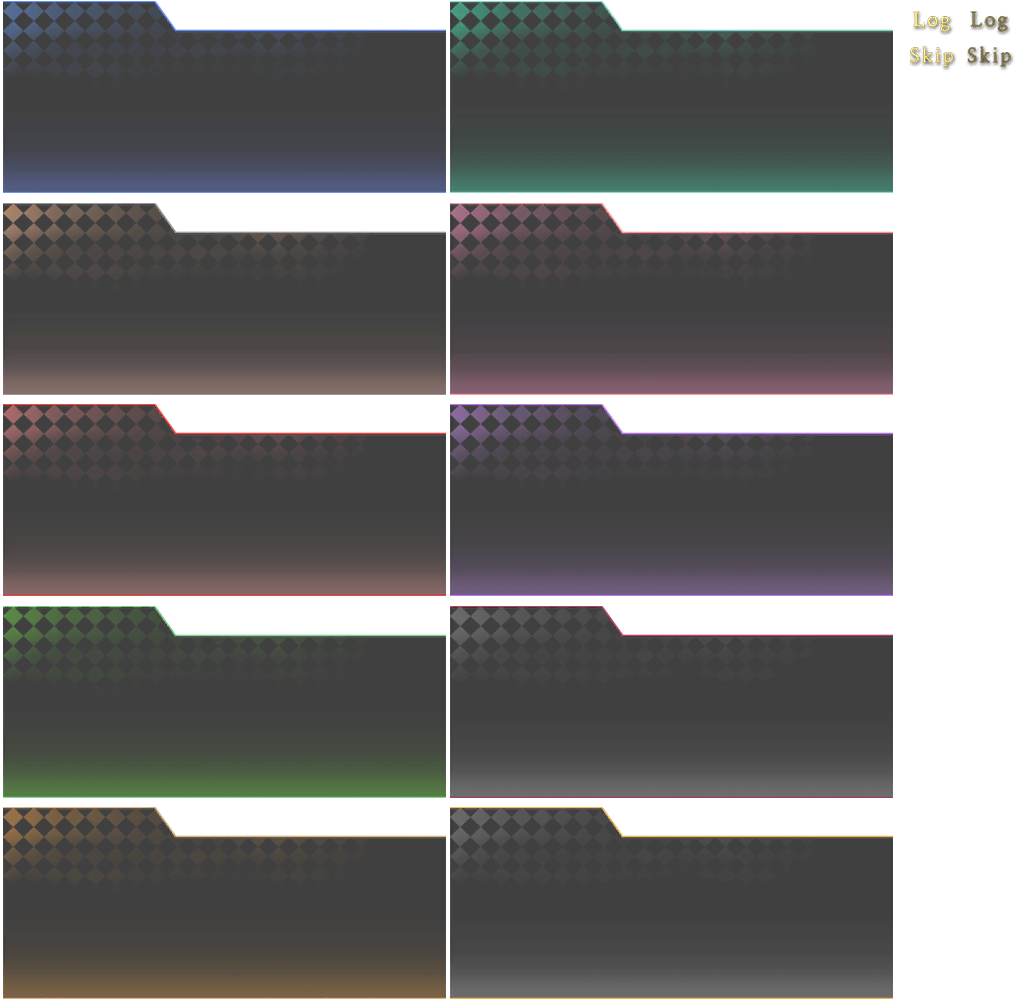Viewport: 1015px width, 999px height.
Task: Select the purple dialogue box panel
Action: click(671, 500)
